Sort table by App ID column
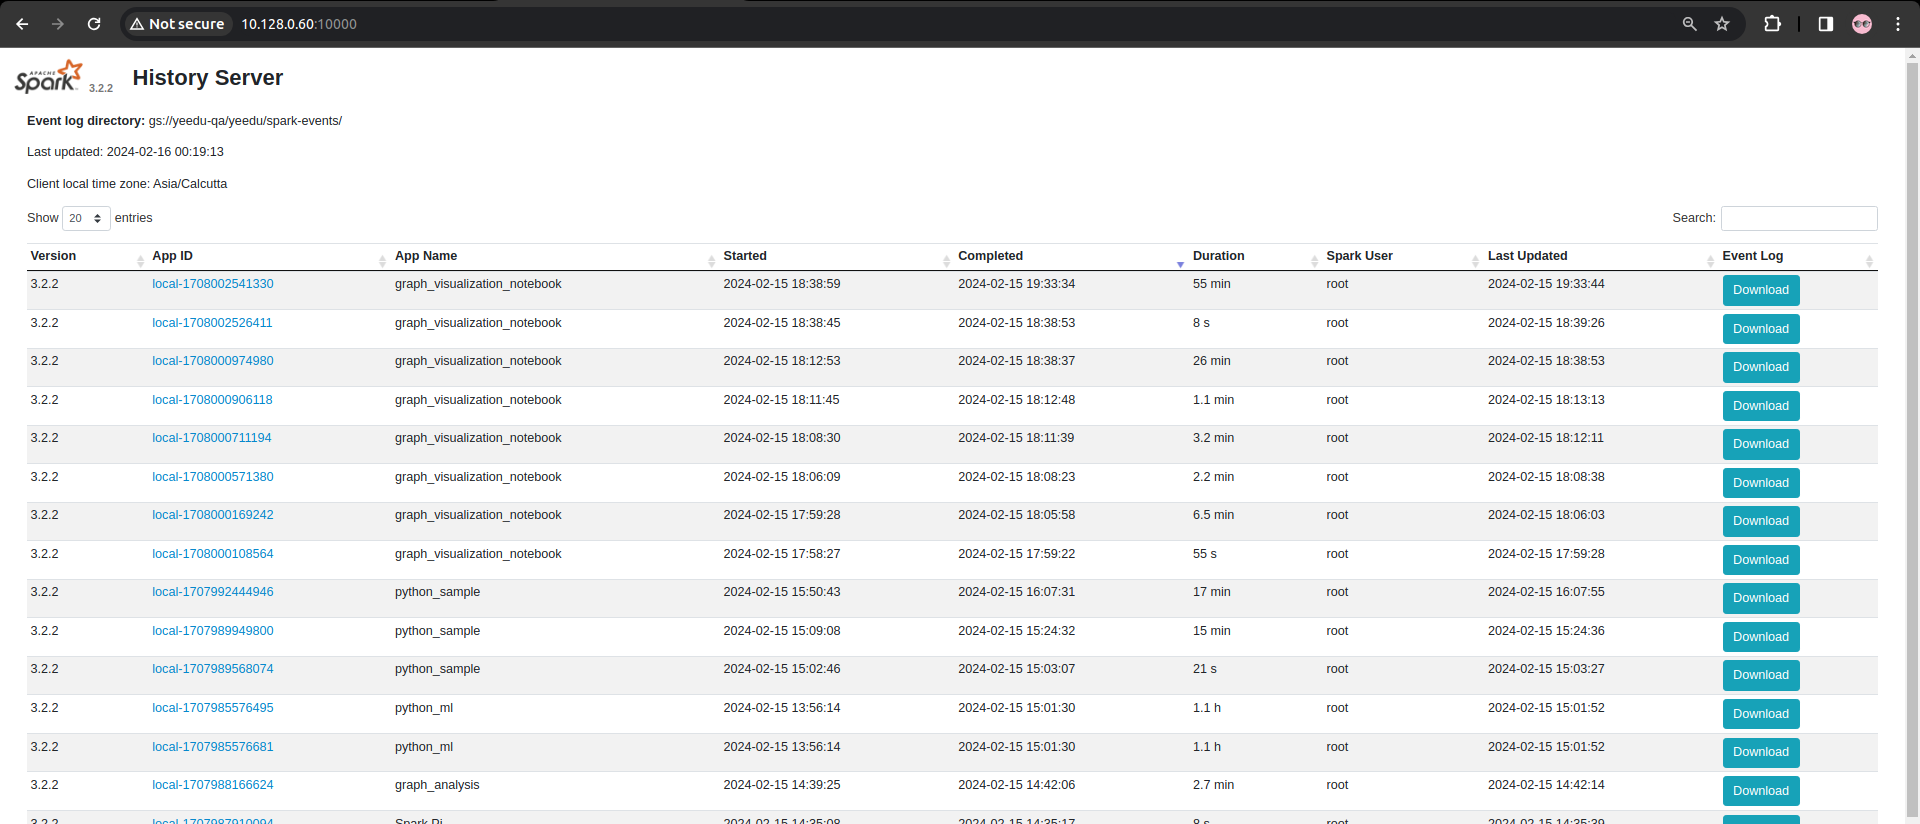 (270, 256)
